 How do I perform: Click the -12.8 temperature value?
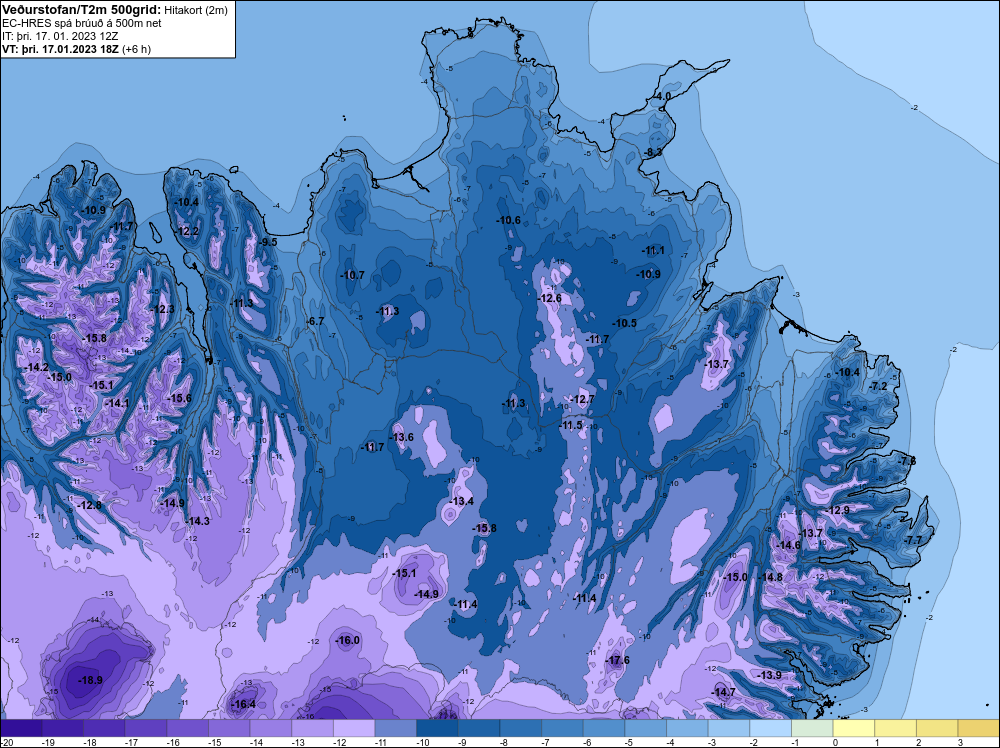89,505
